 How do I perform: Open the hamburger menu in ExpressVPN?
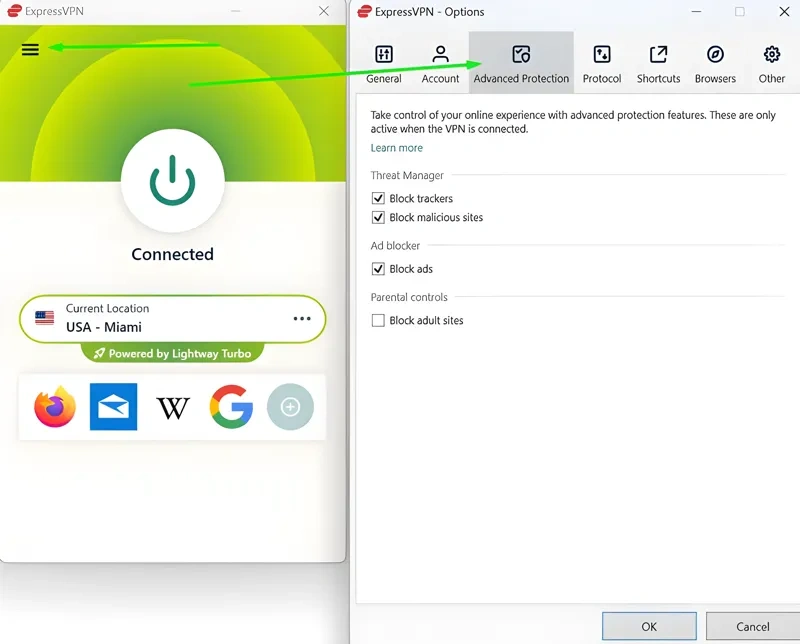(30, 49)
